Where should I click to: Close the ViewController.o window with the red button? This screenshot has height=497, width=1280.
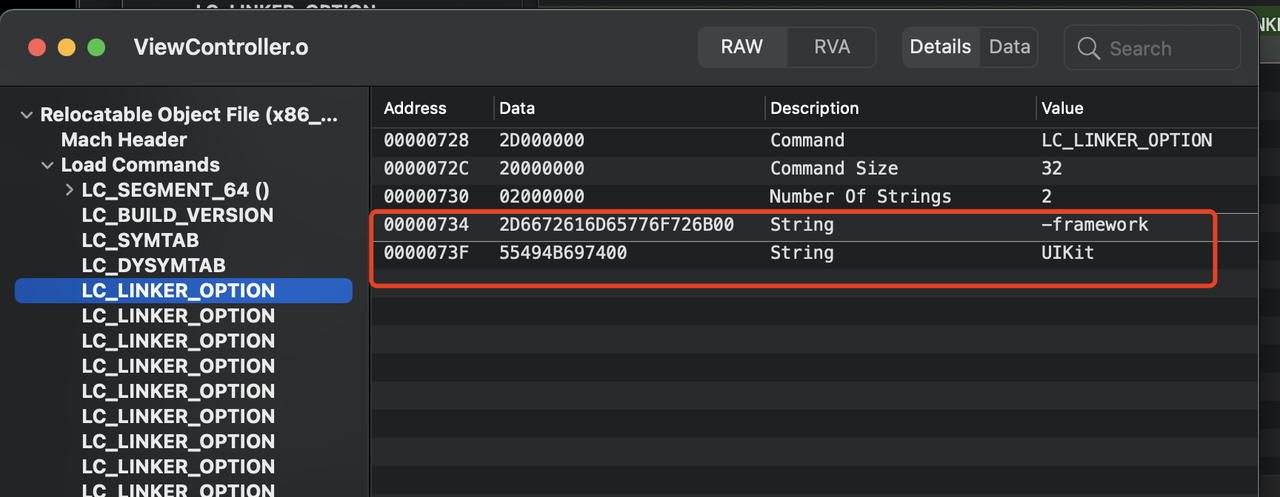click(37, 48)
